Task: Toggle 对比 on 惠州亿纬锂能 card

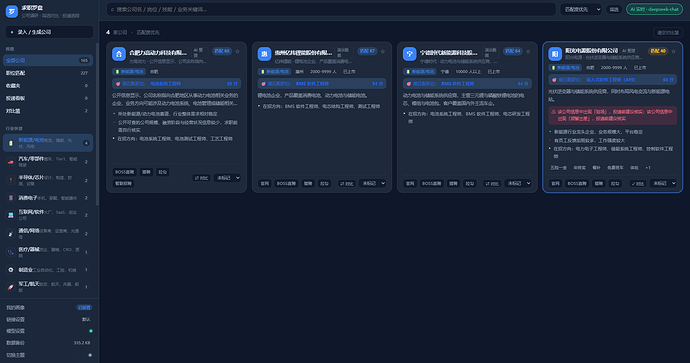Action: tap(346, 183)
